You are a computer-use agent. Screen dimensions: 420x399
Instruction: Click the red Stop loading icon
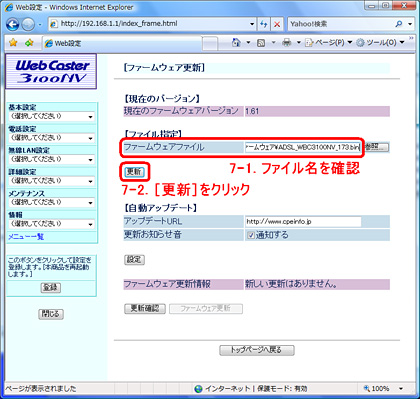(277, 24)
